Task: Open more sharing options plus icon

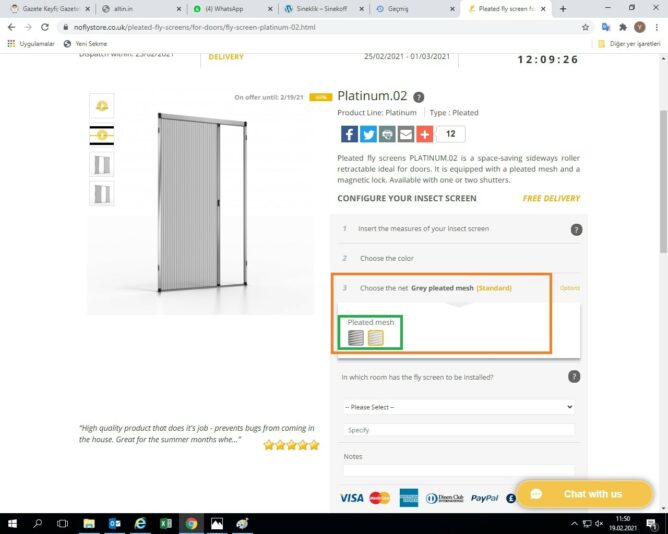Action: [425, 134]
